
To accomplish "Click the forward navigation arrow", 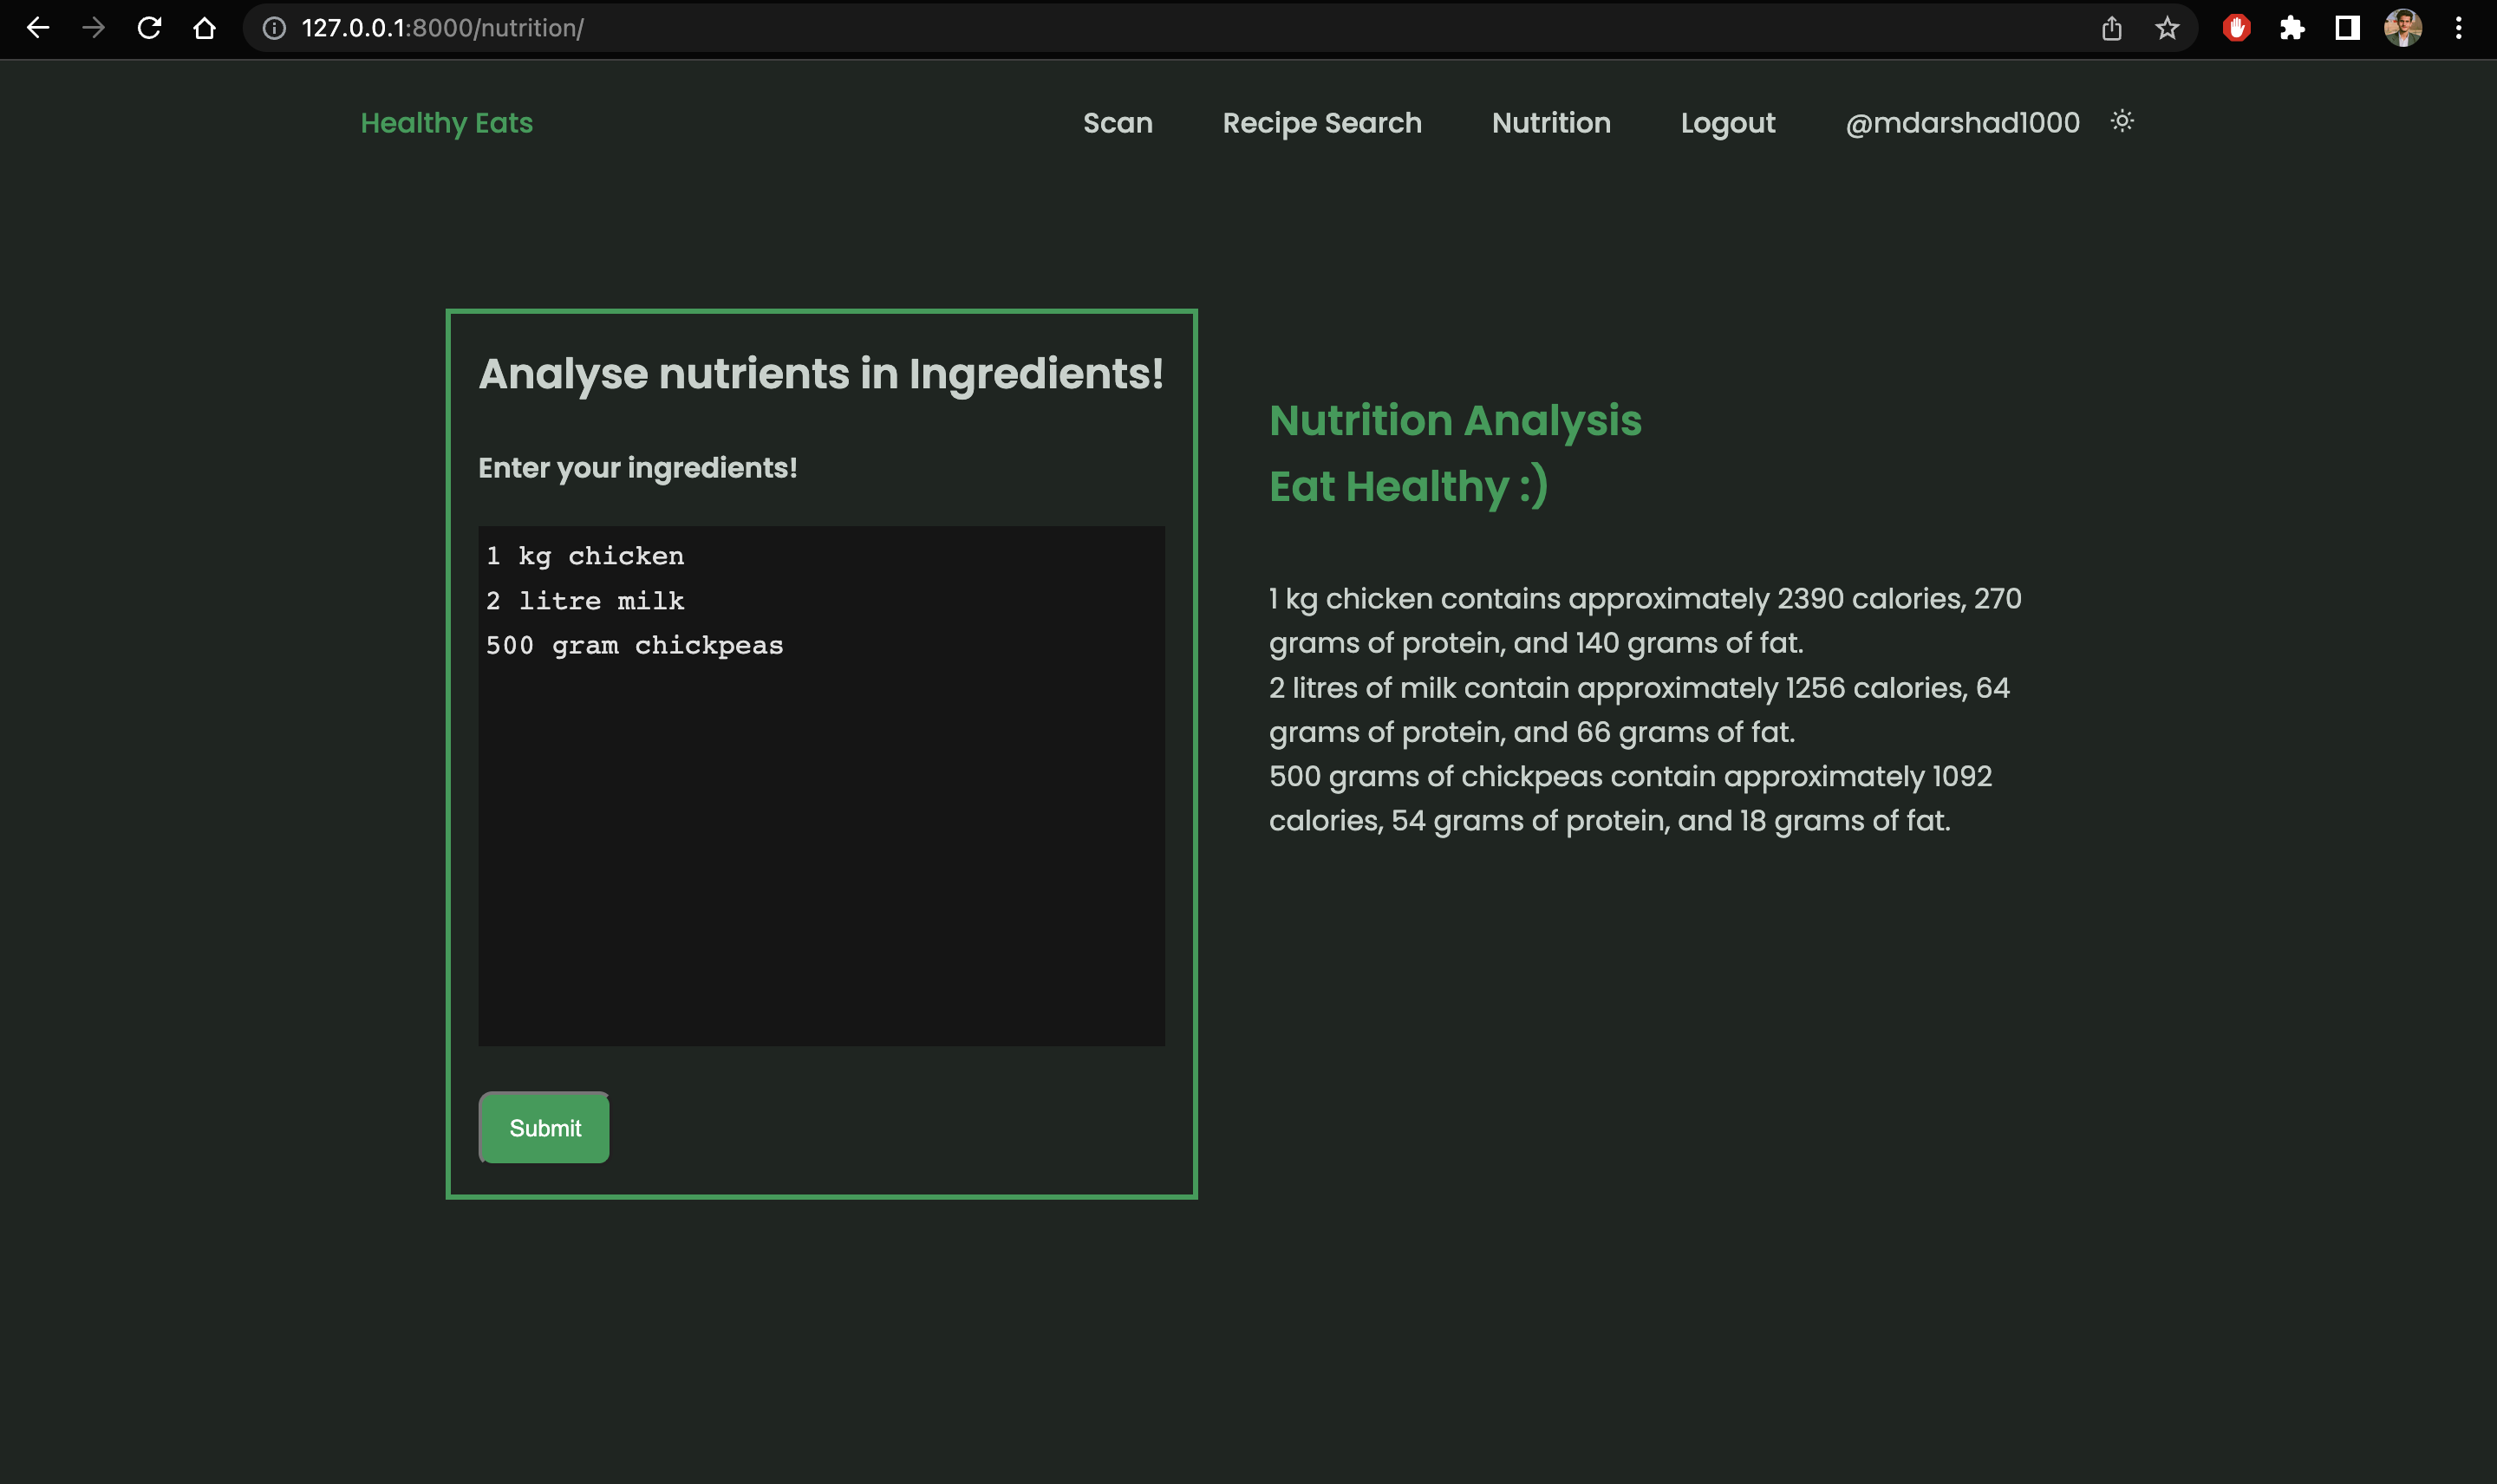I will [94, 28].
